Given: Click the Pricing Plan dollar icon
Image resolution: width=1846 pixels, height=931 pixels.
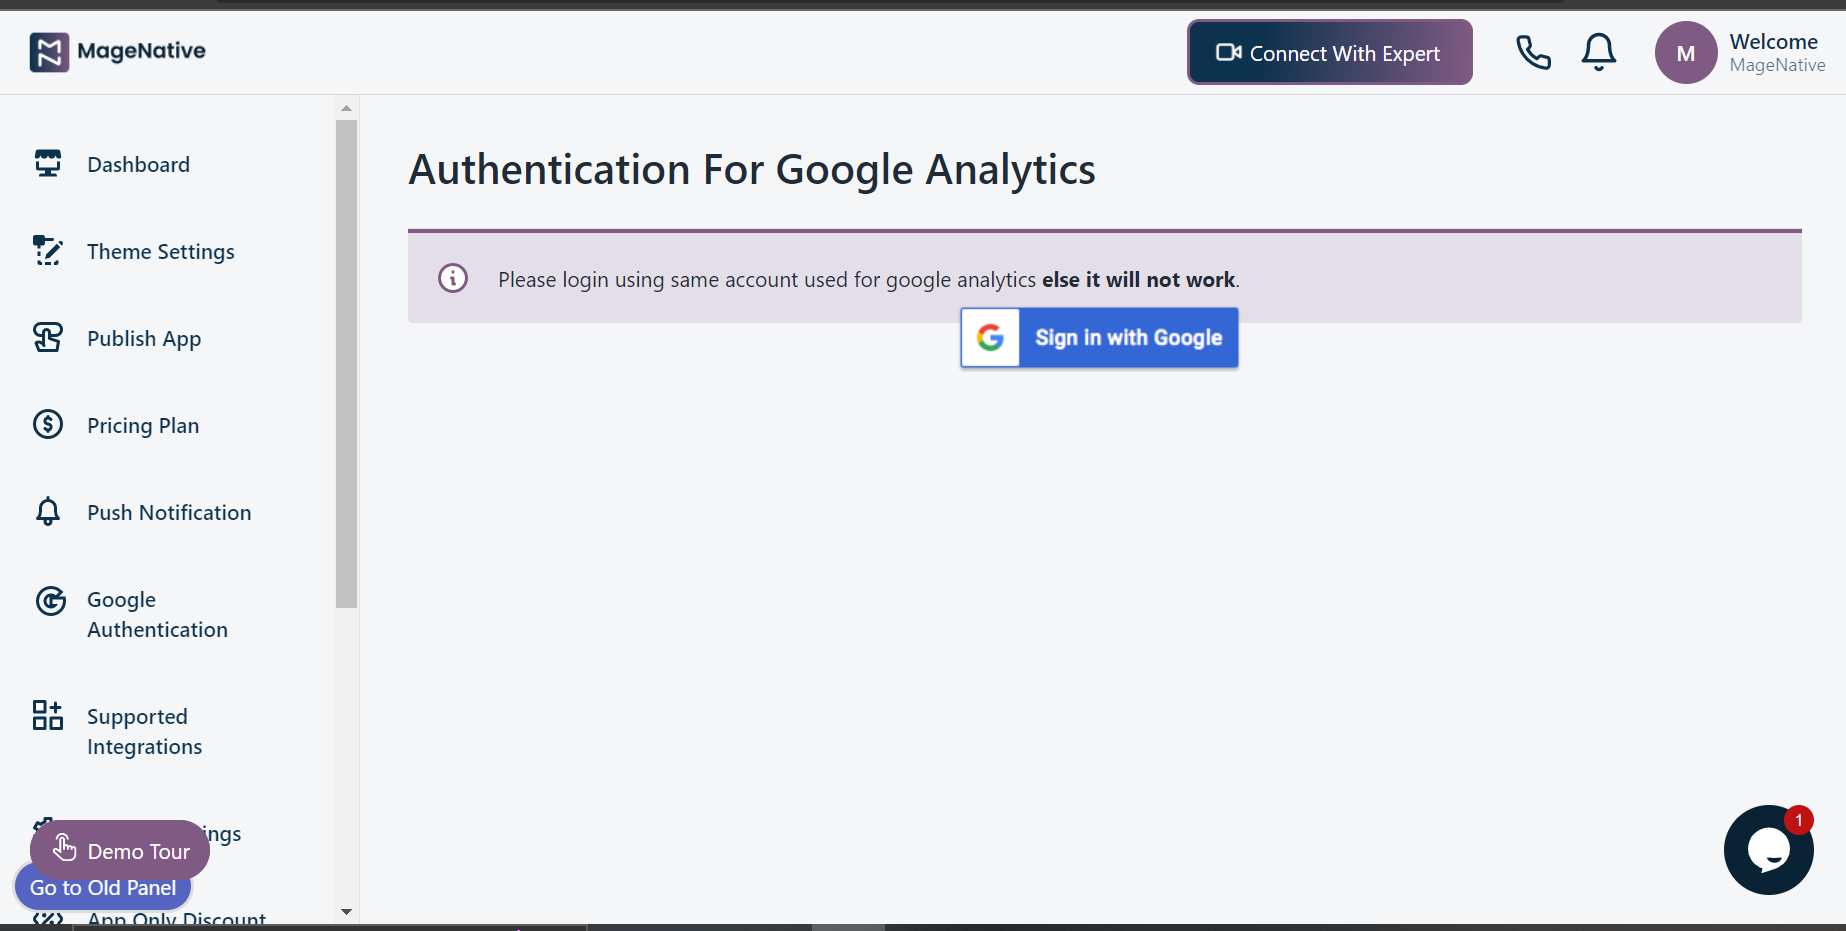Looking at the screenshot, I should 48,424.
